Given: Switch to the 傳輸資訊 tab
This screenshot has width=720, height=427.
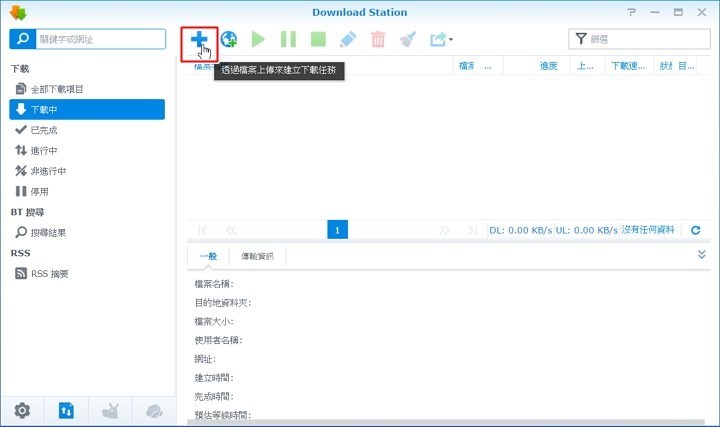Looking at the screenshot, I should pos(257,256).
